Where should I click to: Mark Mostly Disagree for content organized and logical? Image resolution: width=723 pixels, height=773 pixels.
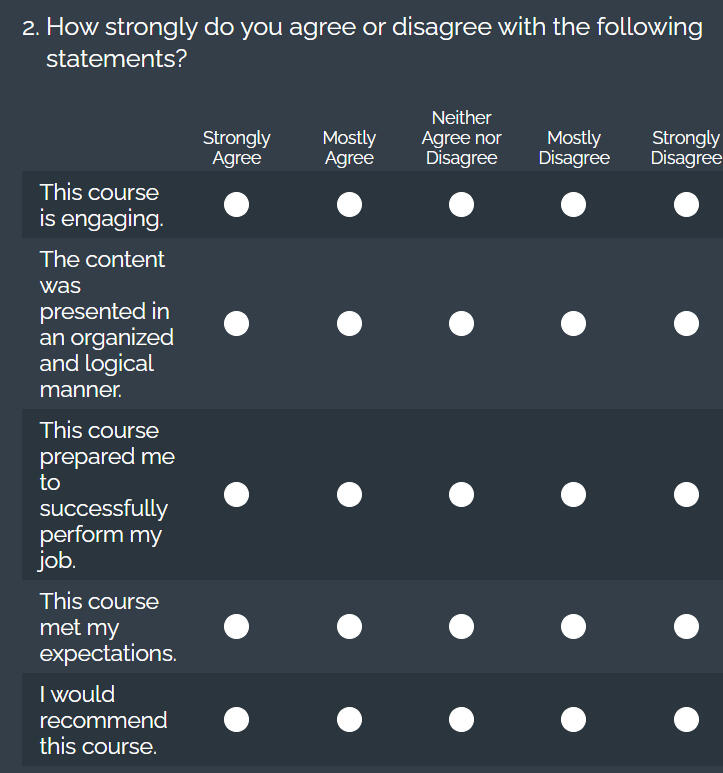coord(574,324)
